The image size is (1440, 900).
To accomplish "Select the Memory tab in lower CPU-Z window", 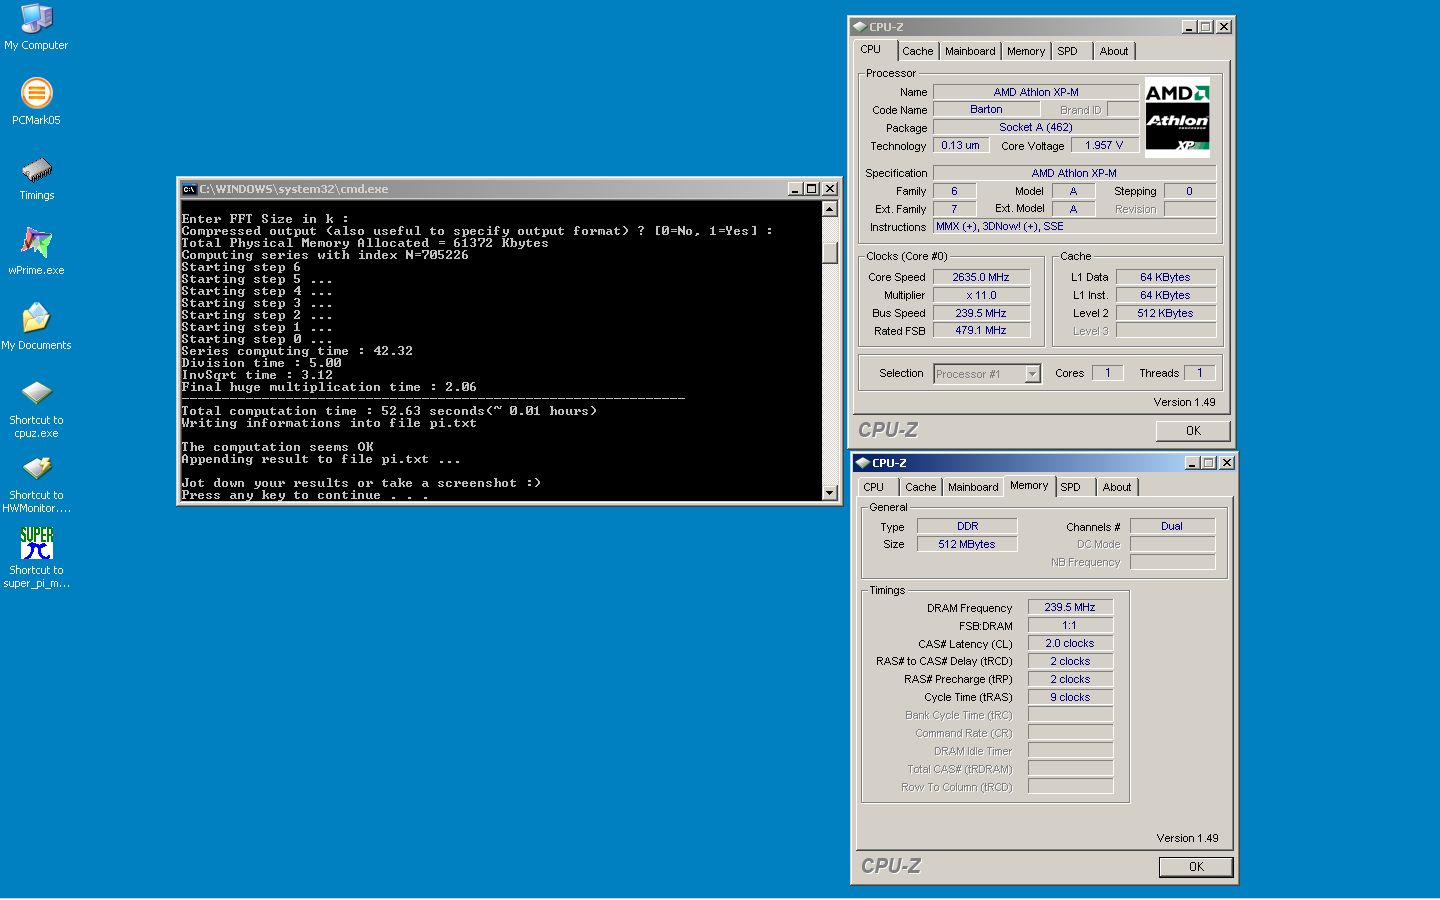I will pos(1029,485).
